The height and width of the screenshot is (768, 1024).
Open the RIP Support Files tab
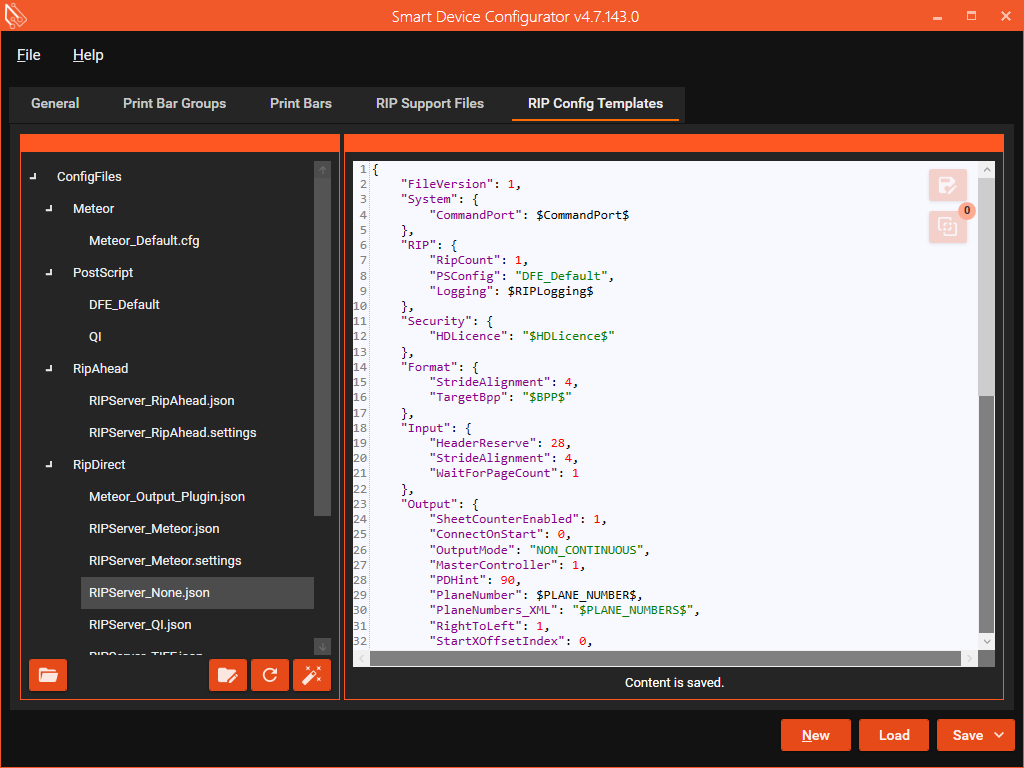coord(429,103)
